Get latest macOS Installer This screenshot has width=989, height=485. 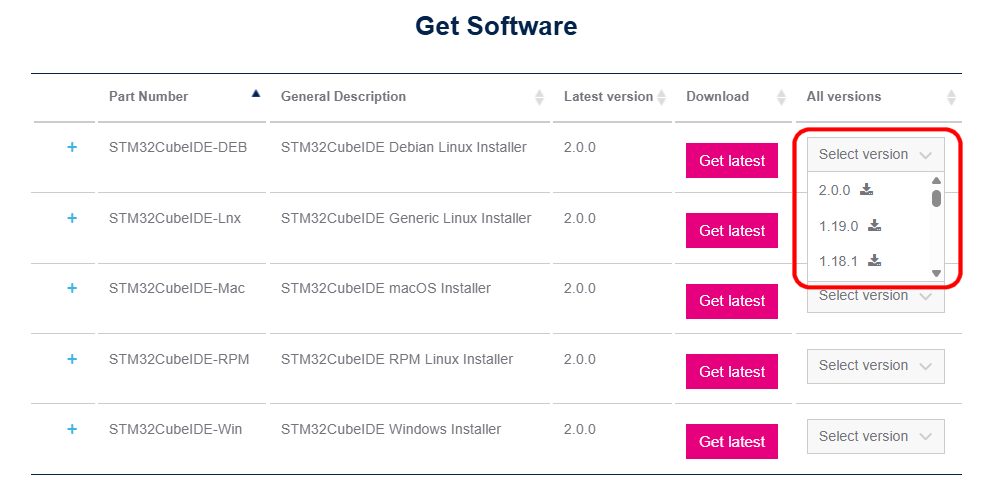coord(732,301)
